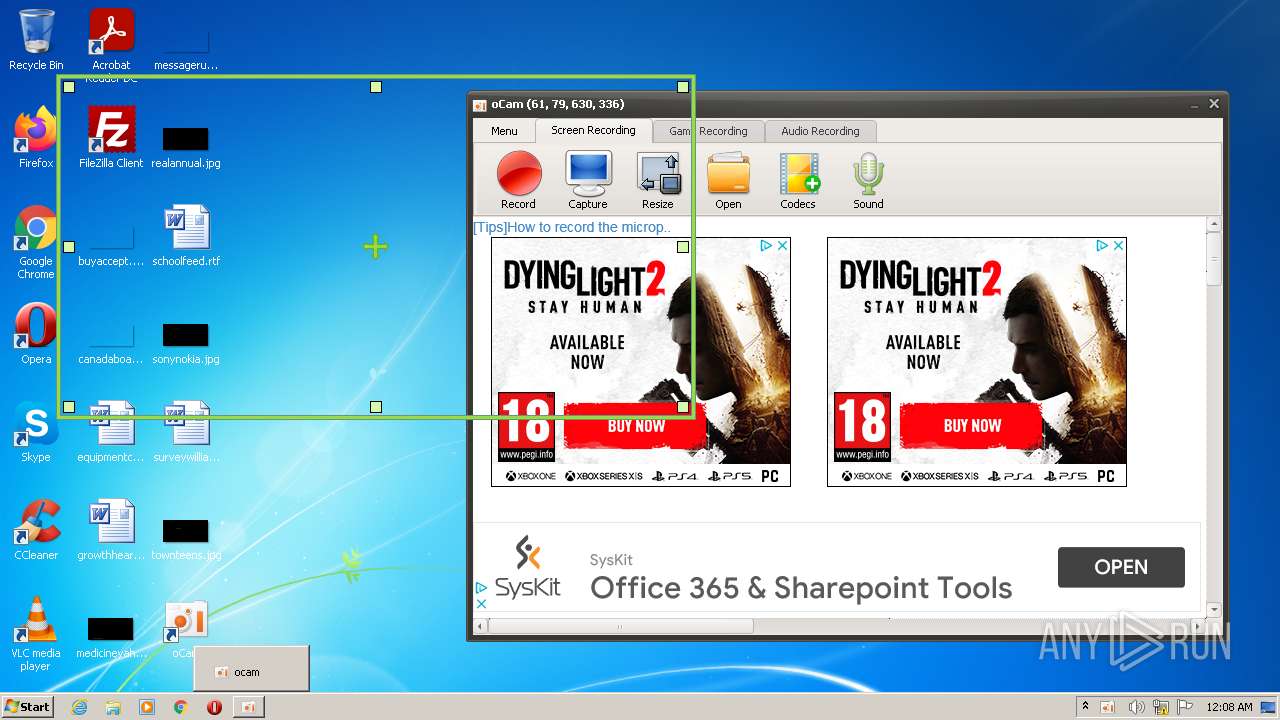Image resolution: width=1280 pixels, height=720 pixels.
Task: Click BUY NOW on right Dying Light ad
Action: 972,426
